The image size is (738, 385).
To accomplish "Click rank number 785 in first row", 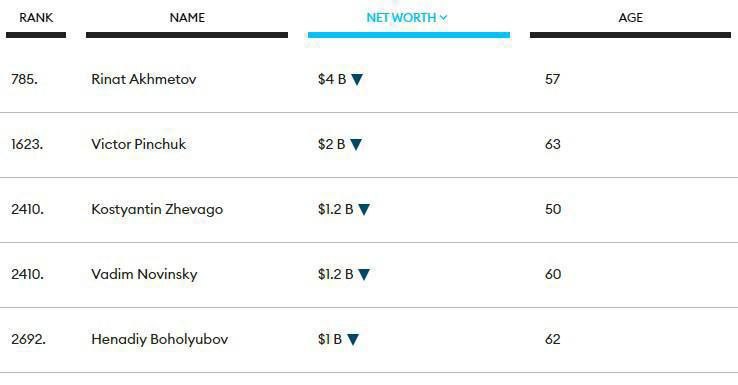I will point(24,79).
